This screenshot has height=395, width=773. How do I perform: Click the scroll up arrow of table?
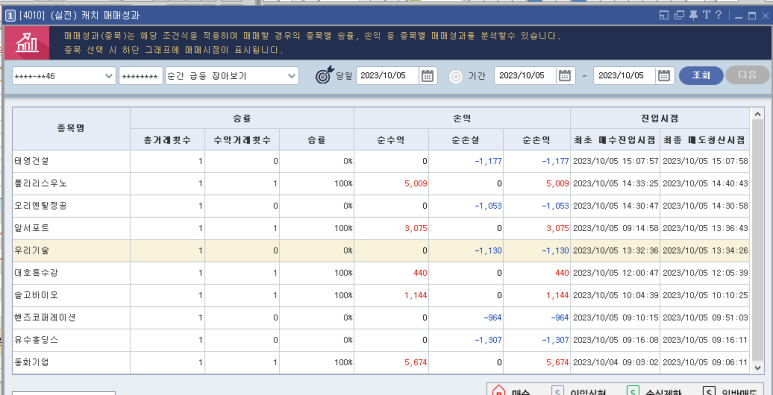(x=757, y=114)
